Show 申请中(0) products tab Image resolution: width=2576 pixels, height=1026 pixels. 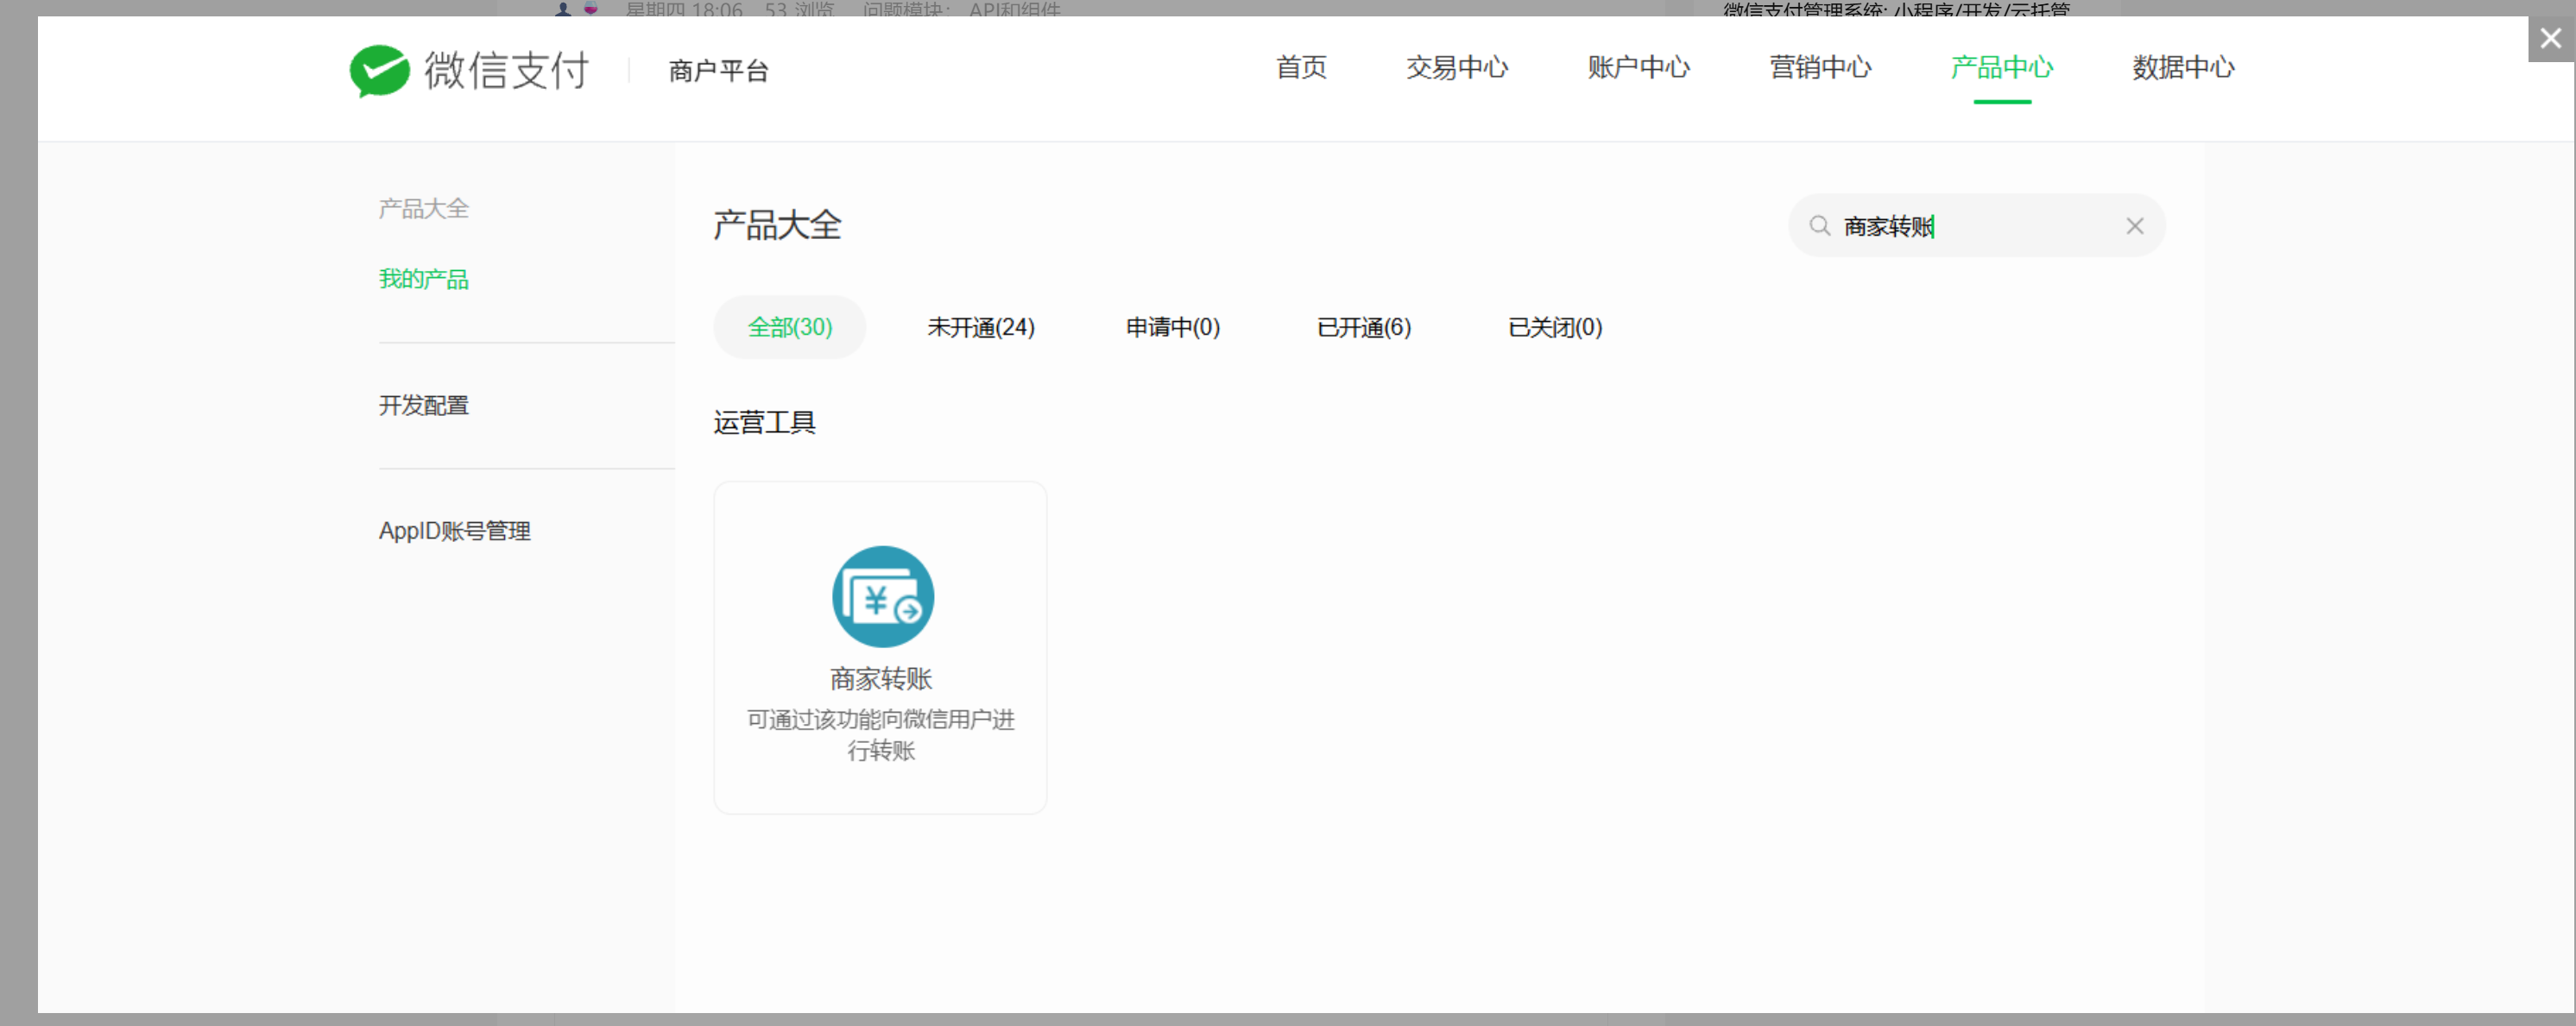click(x=1172, y=327)
